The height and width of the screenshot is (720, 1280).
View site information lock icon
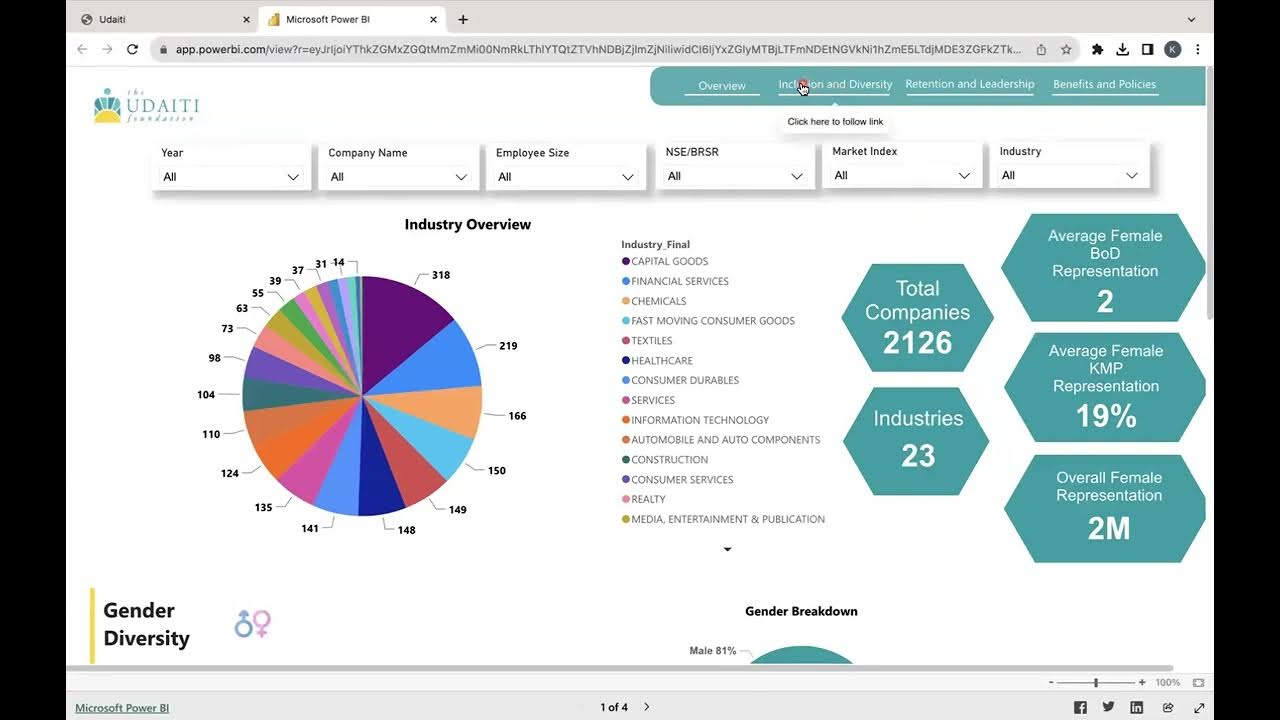point(163,49)
